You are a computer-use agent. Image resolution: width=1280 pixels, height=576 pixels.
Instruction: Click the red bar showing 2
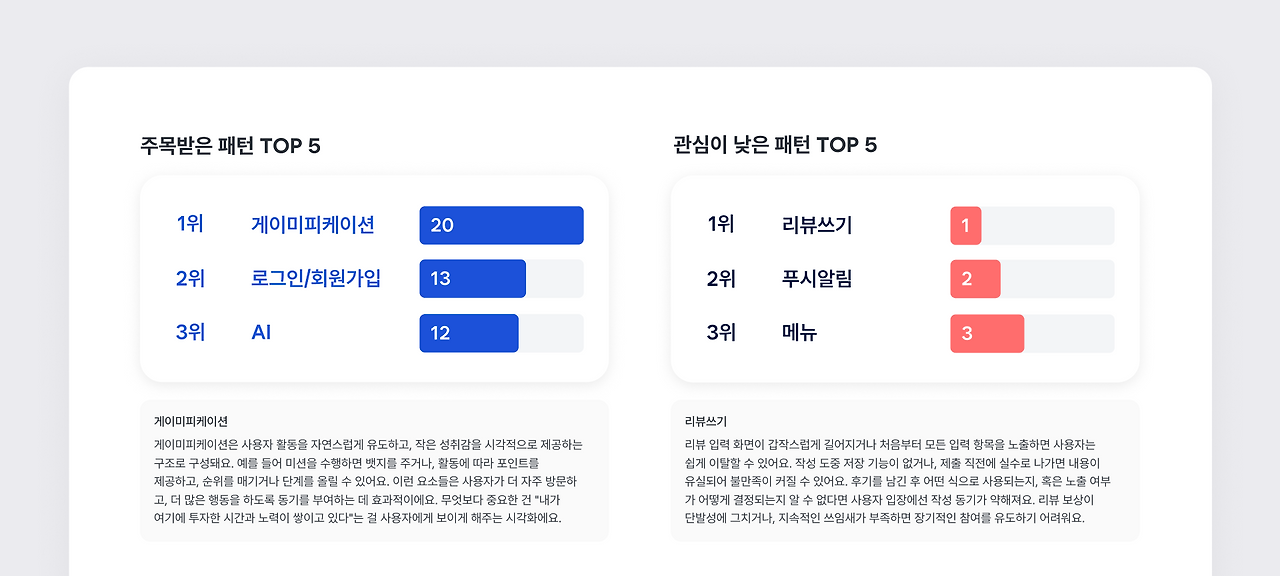[975, 278]
